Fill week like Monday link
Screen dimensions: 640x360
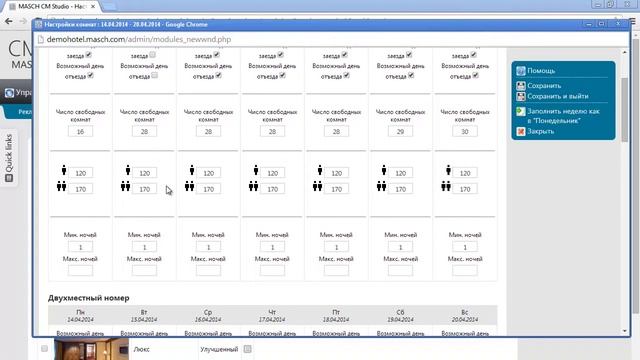pyautogui.click(x=563, y=116)
